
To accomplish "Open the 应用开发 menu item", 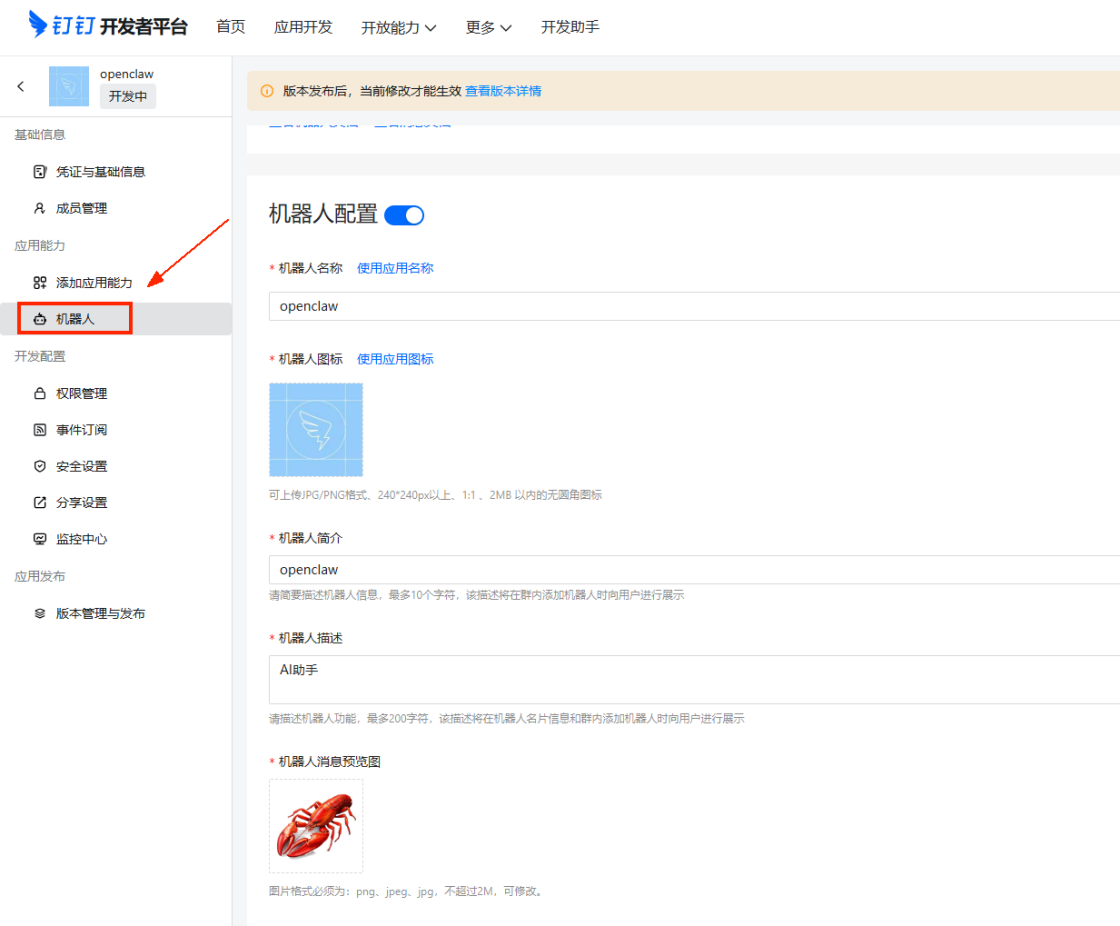I will (x=303, y=27).
